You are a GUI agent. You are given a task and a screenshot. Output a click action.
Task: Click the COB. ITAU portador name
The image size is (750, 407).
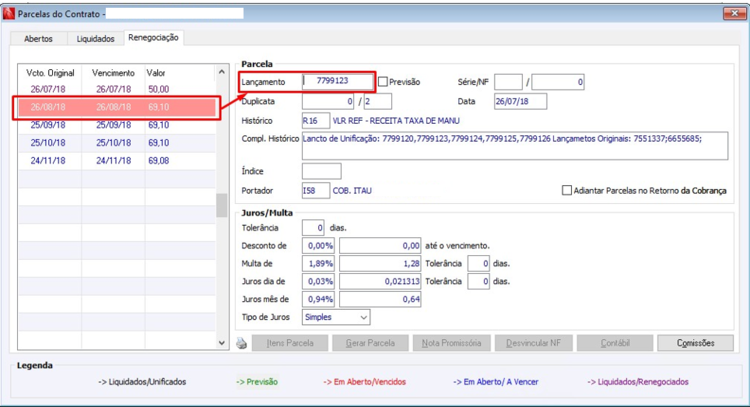pyautogui.click(x=352, y=190)
